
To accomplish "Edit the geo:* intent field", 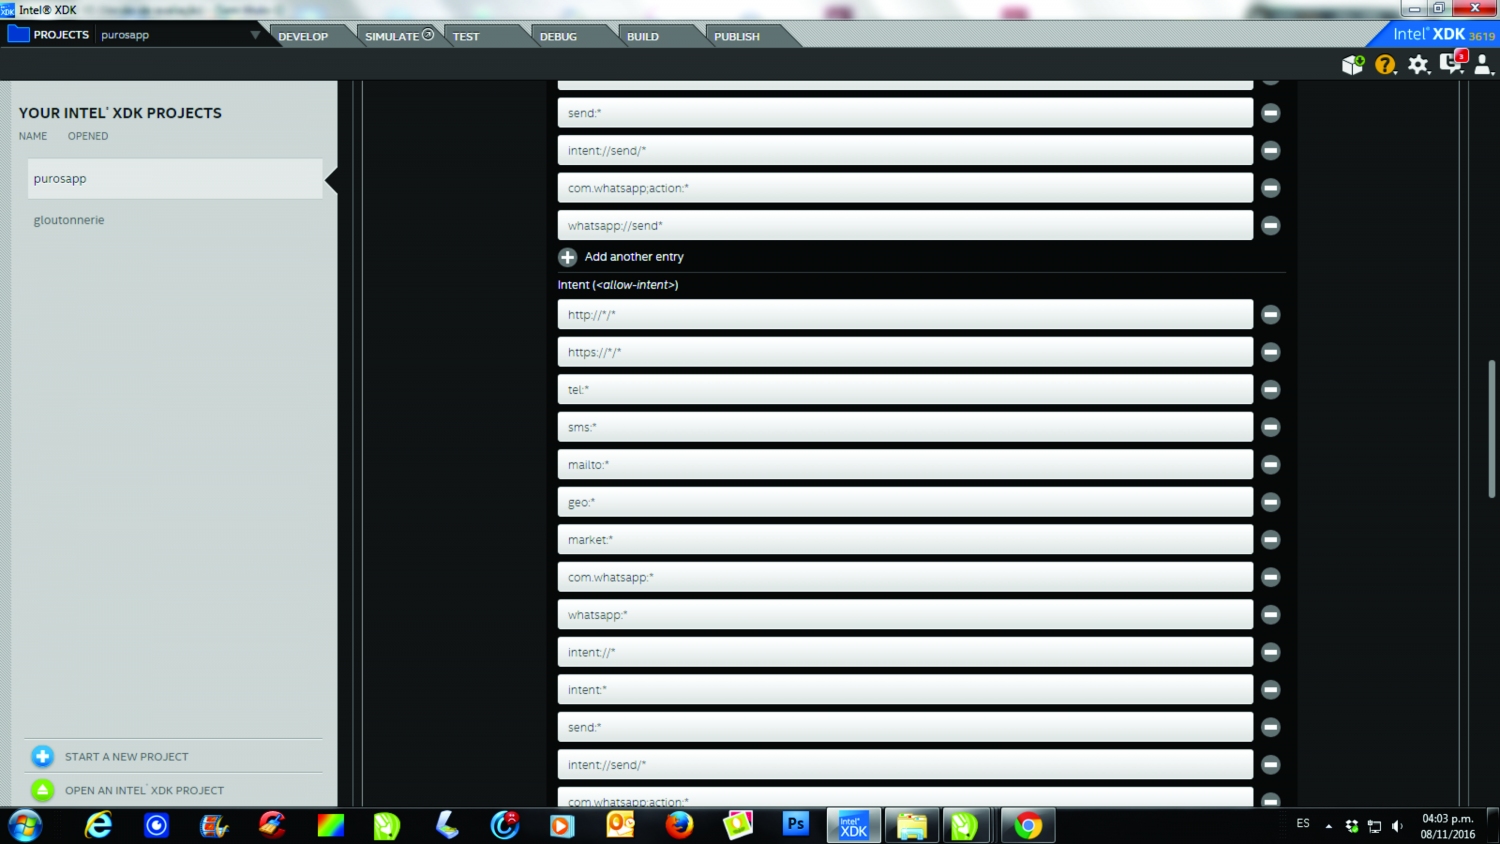I will point(905,502).
